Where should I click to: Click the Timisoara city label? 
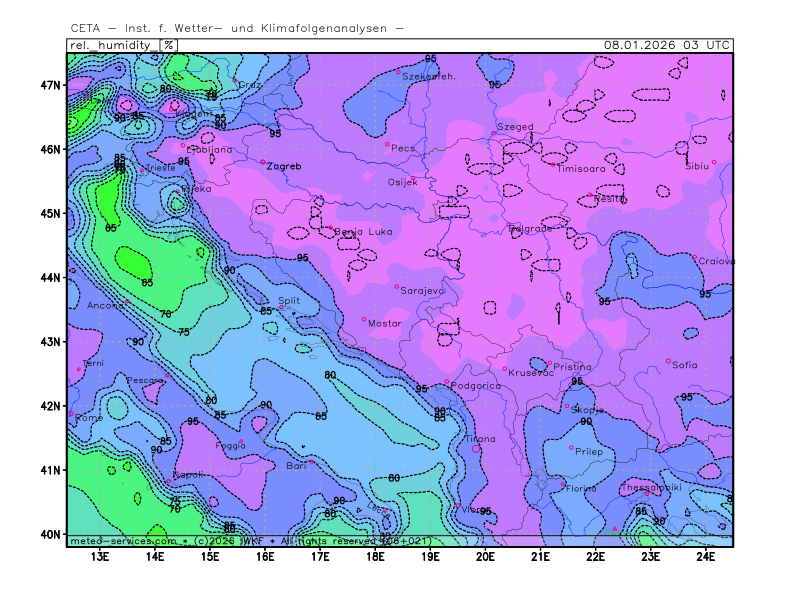coord(581,168)
